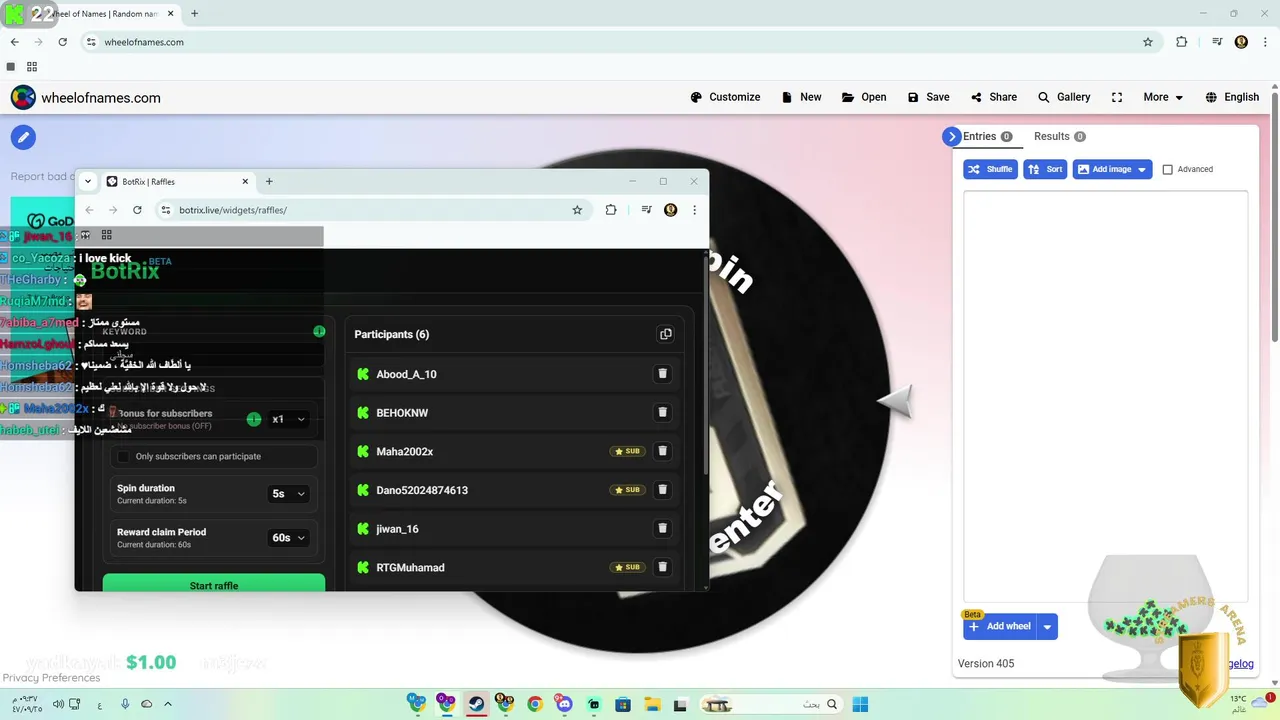The image size is (1280, 720).
Task: Reload the BotRix Raffles page
Action: click(x=137, y=210)
